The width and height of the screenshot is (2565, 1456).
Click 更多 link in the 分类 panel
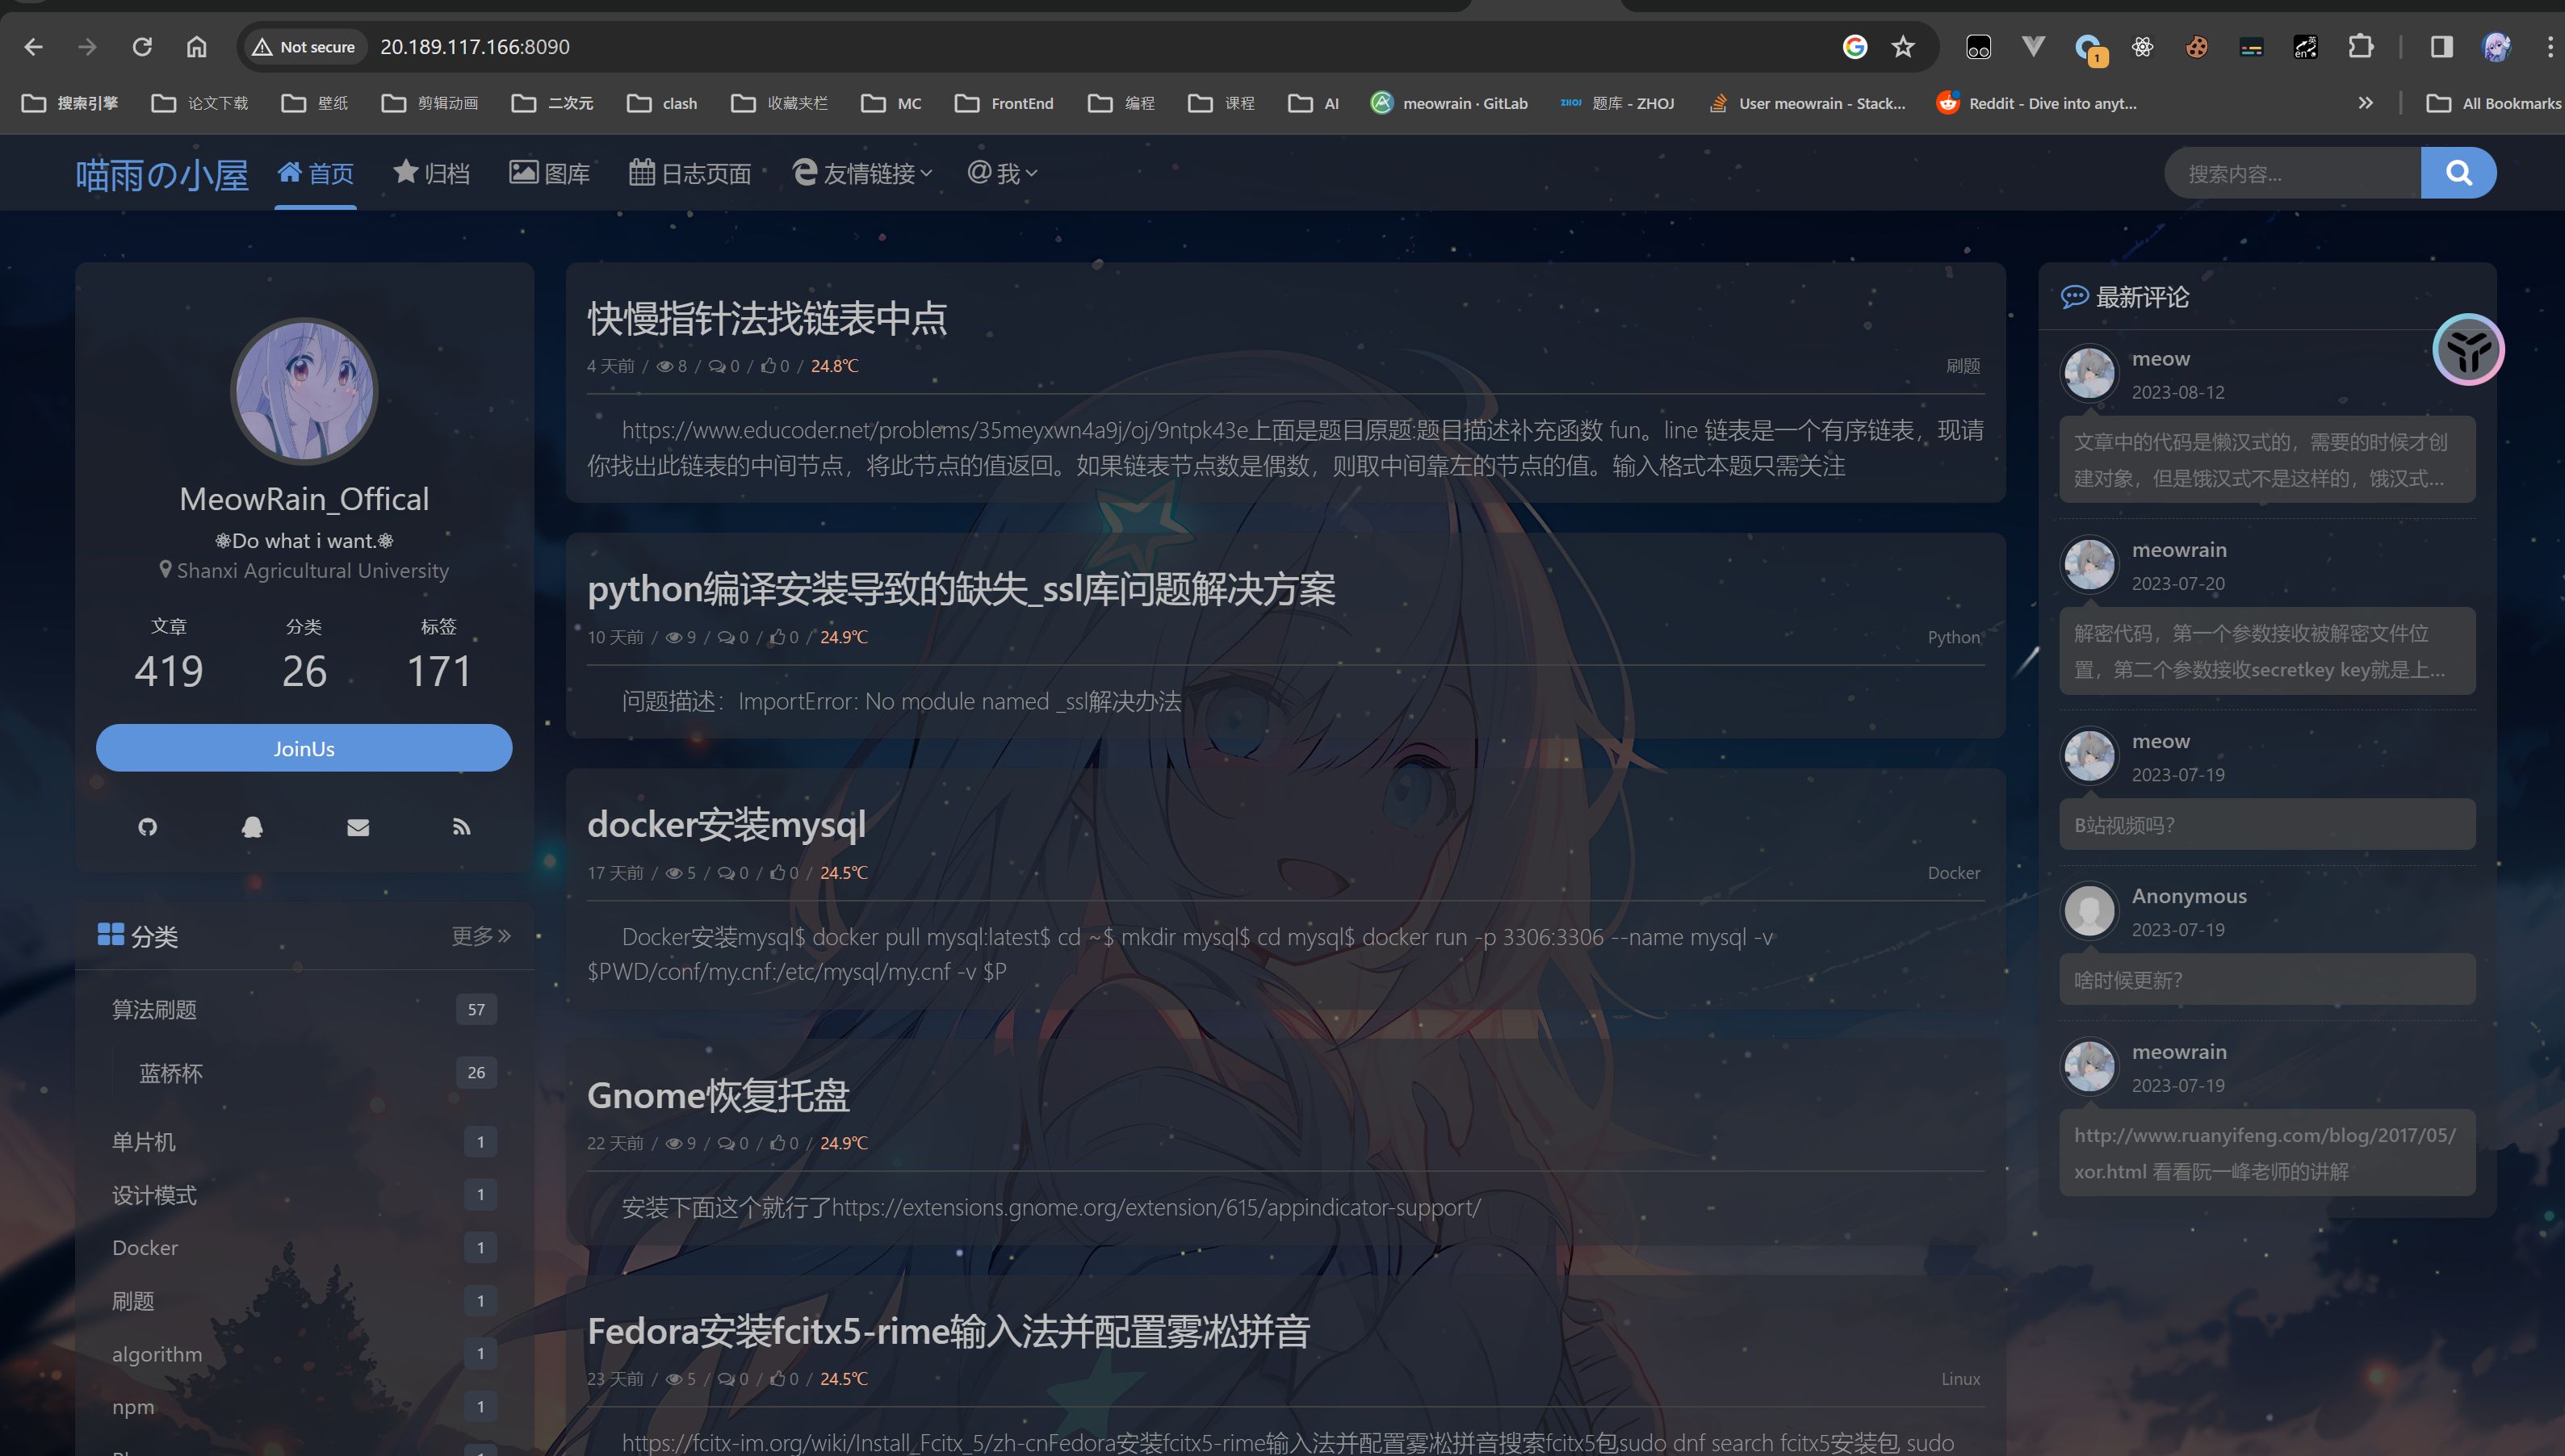(x=481, y=936)
